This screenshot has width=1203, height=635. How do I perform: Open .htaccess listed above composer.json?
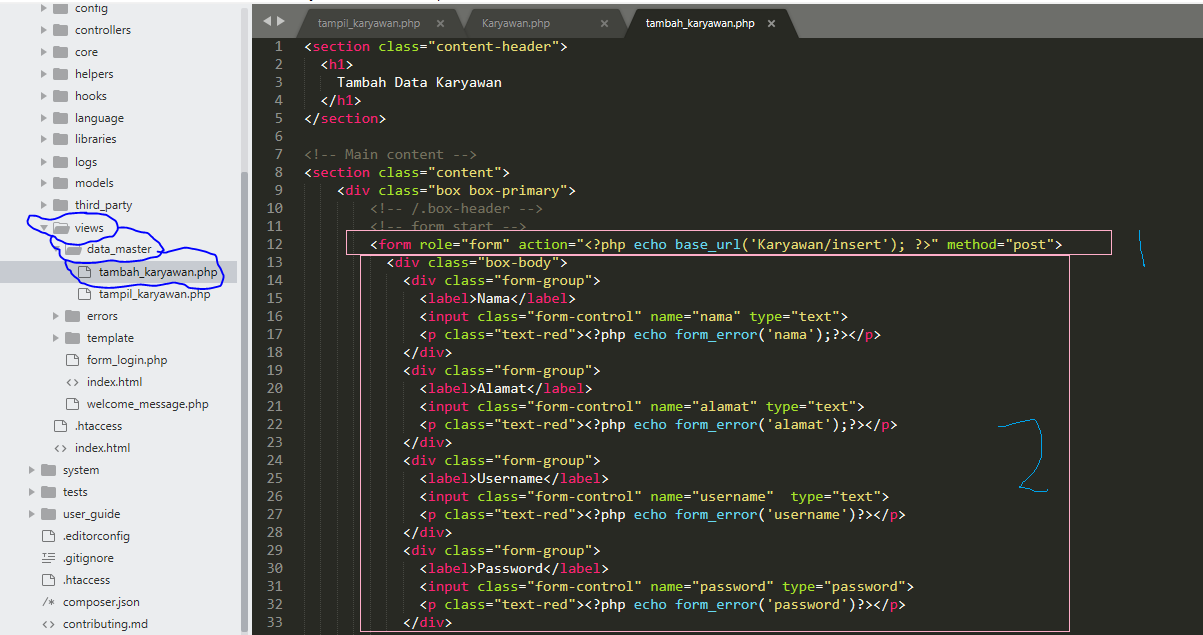86,580
